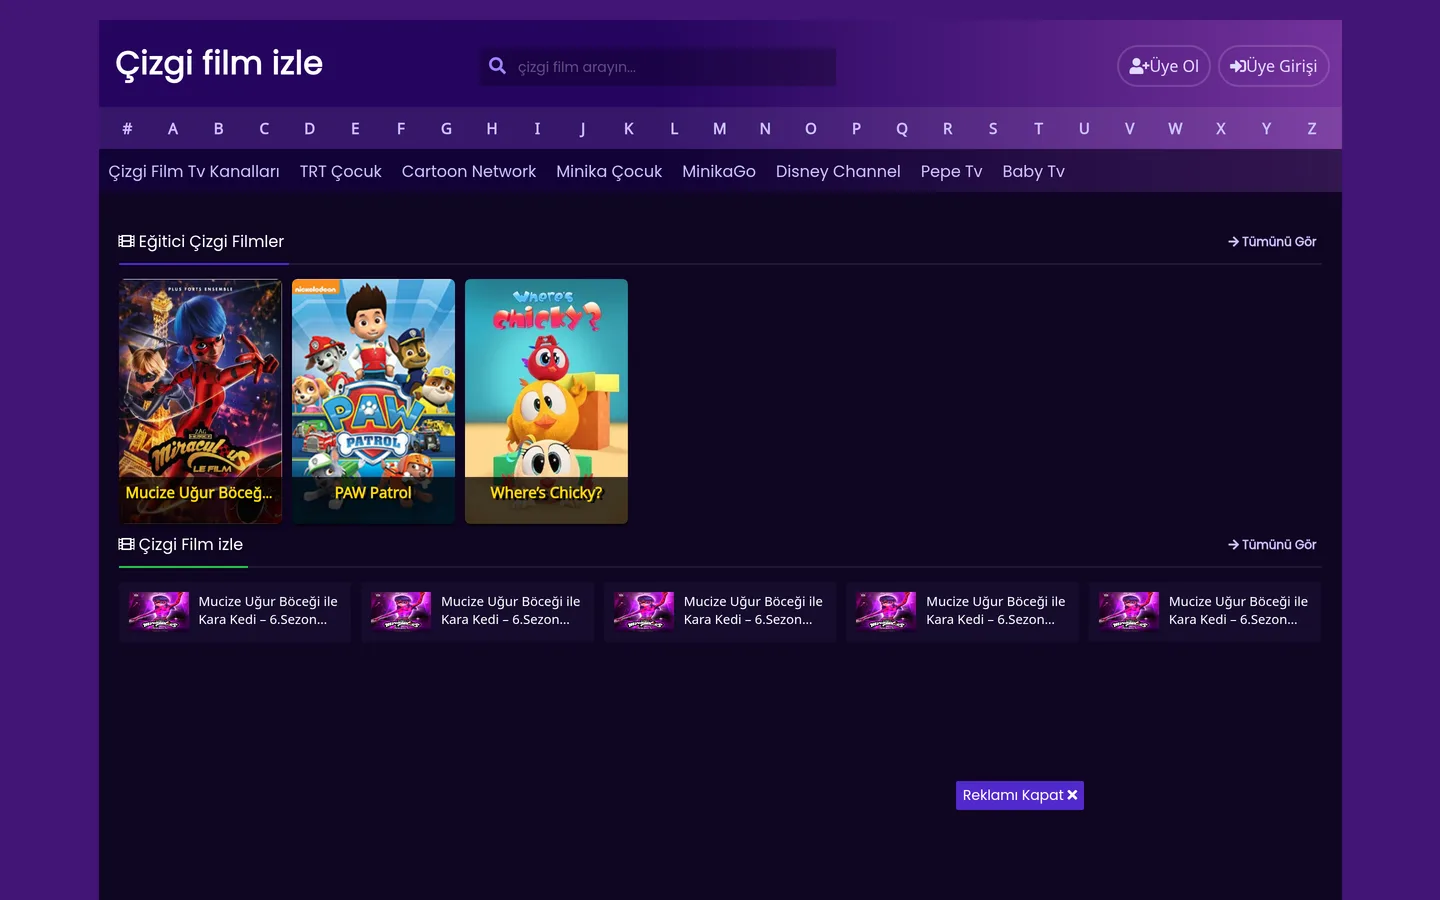1440x900 pixels.
Task: Filter cartoons by letter B
Action: (218, 128)
